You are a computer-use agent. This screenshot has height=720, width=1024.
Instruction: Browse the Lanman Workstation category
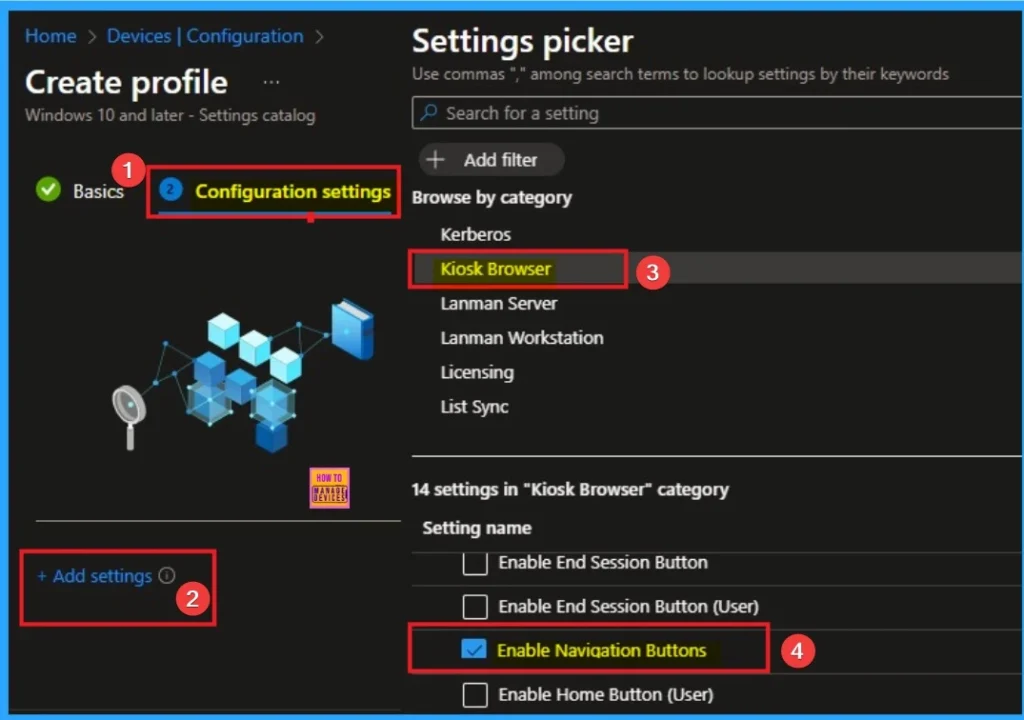coord(521,338)
